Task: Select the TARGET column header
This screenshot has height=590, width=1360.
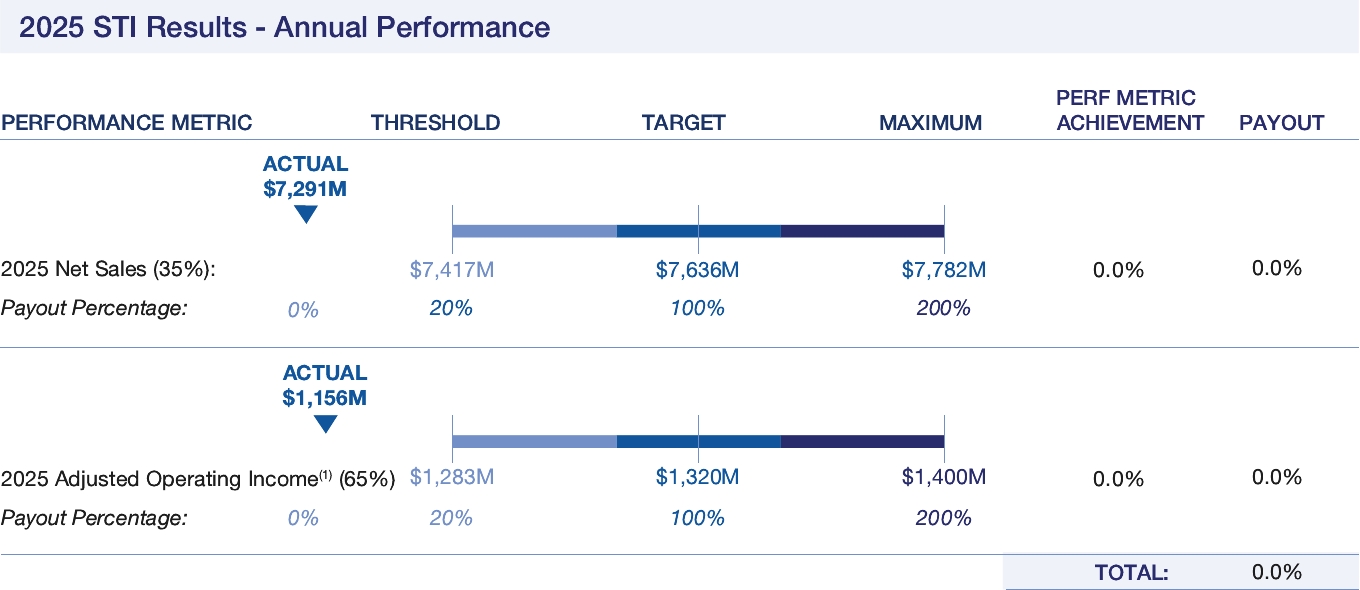Action: (683, 123)
